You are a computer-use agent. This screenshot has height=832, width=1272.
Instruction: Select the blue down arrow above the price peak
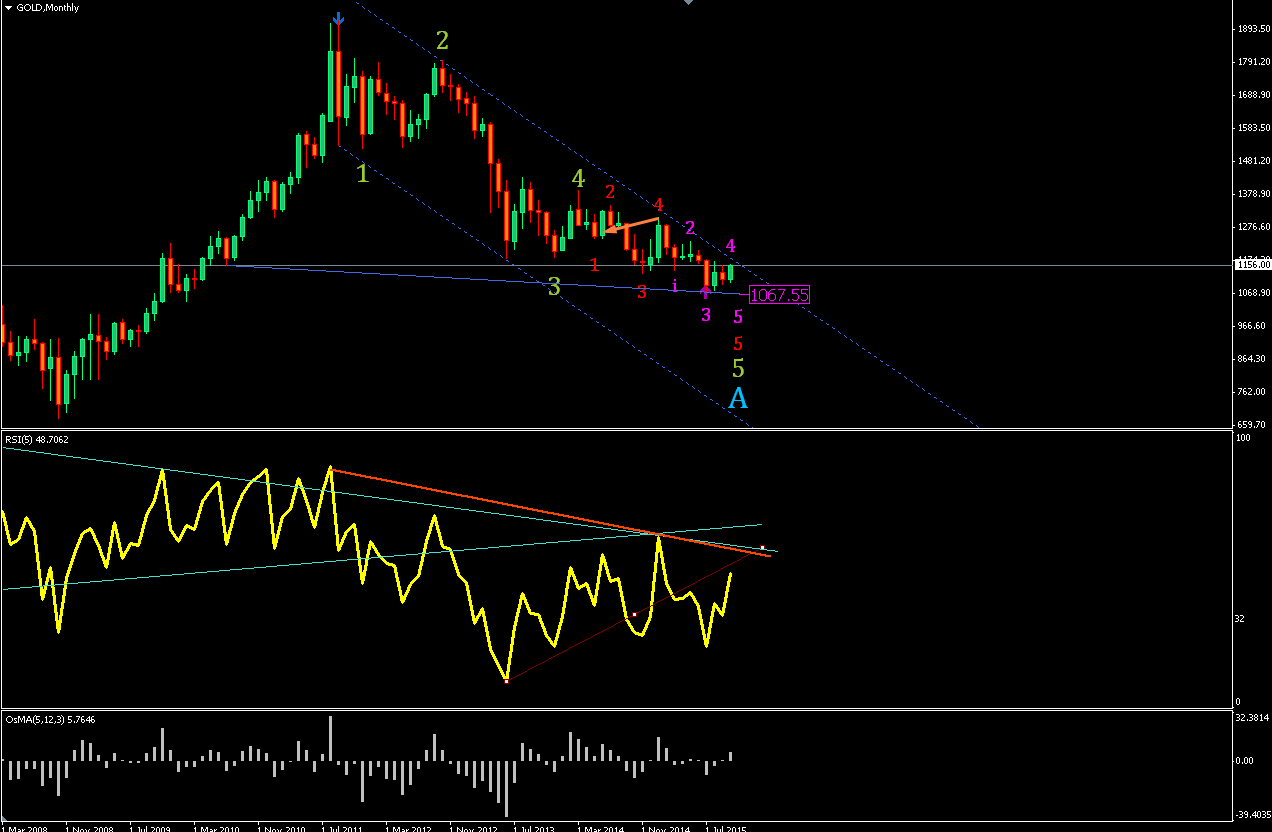click(x=339, y=18)
